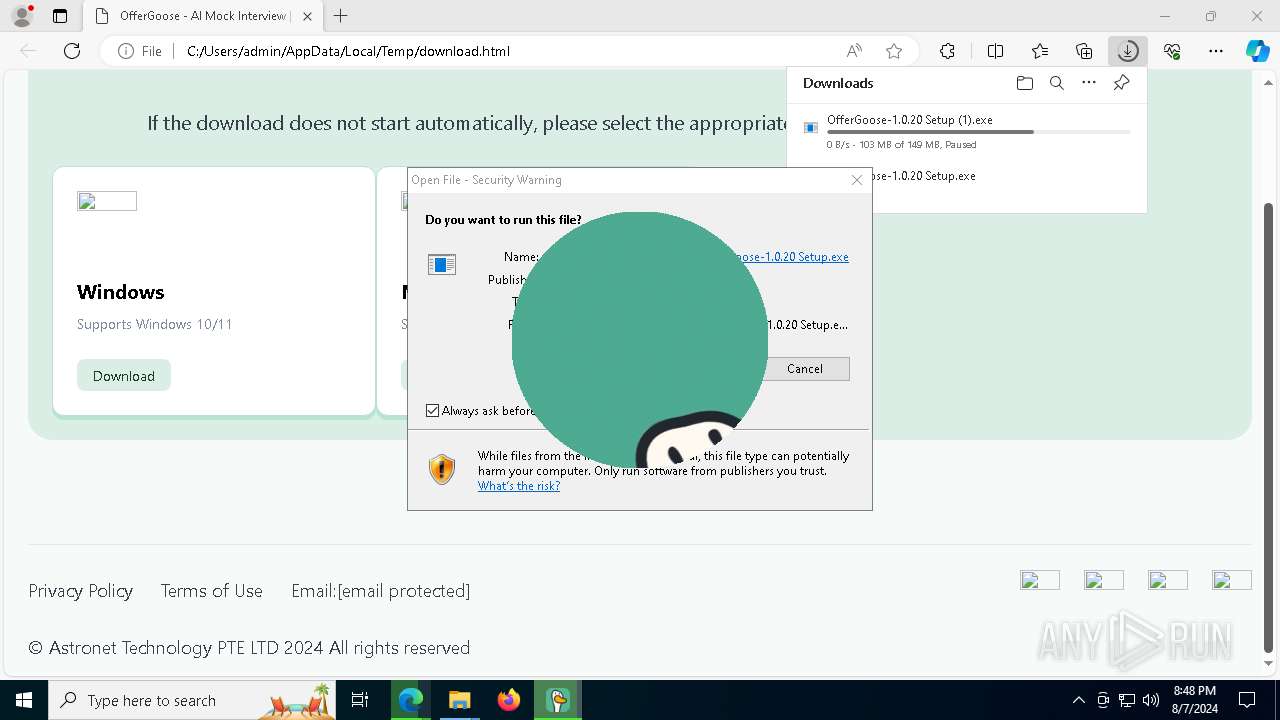Show hidden system tray icons
This screenshot has width=1280, height=720.
click(1078, 700)
